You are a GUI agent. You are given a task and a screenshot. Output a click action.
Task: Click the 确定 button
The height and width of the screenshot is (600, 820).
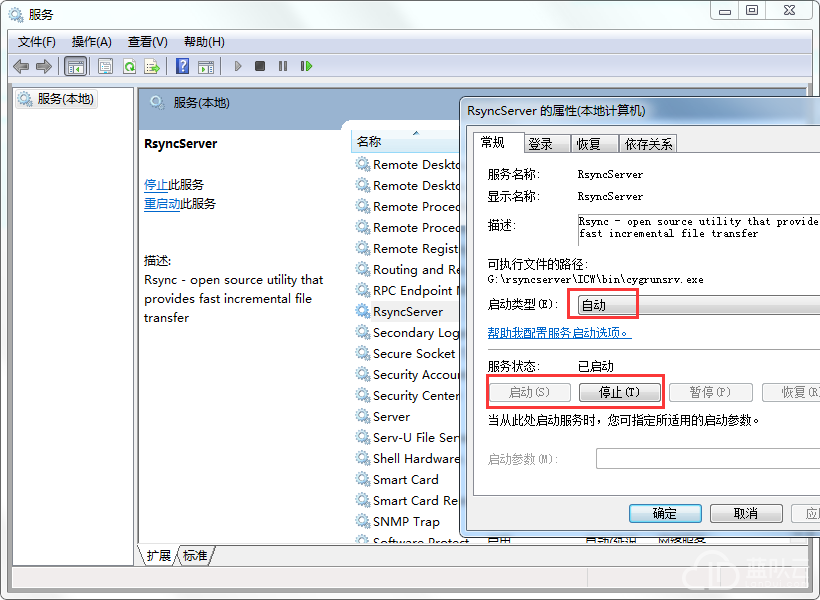[665, 513]
